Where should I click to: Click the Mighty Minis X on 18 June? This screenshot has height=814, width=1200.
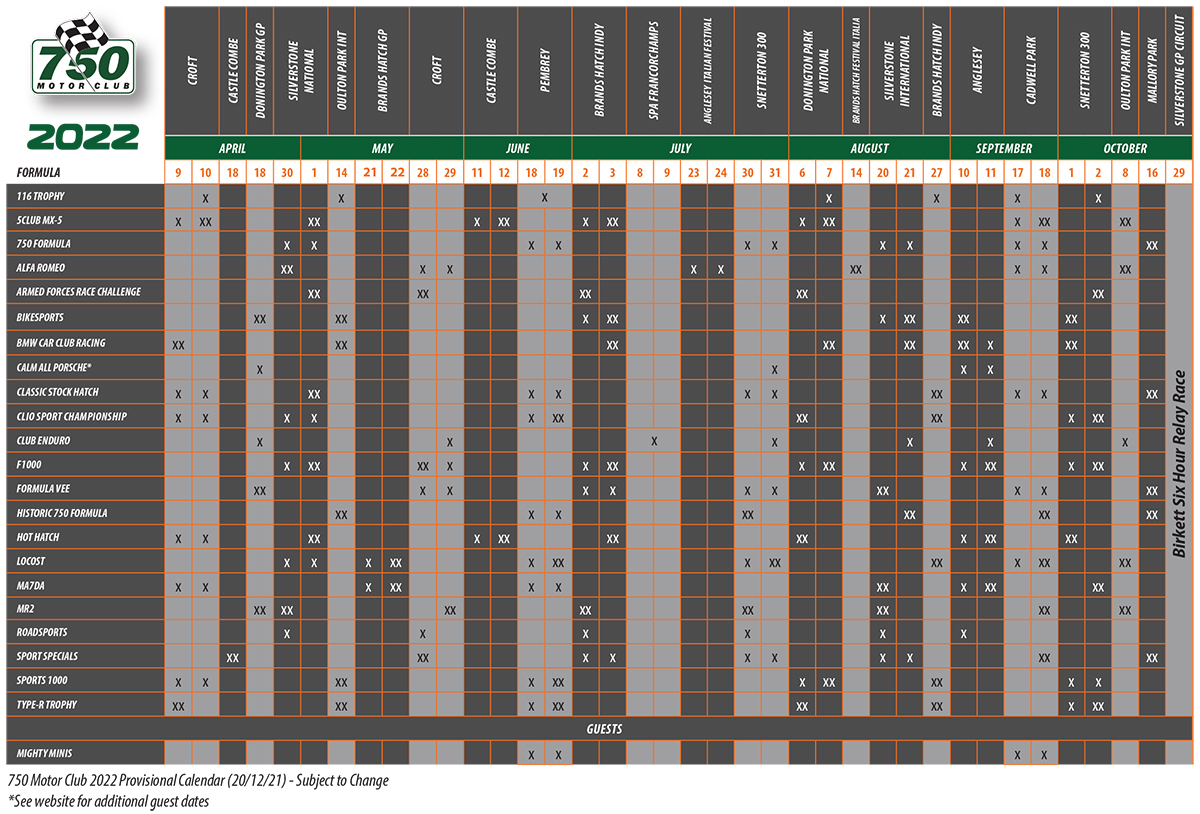pos(531,755)
